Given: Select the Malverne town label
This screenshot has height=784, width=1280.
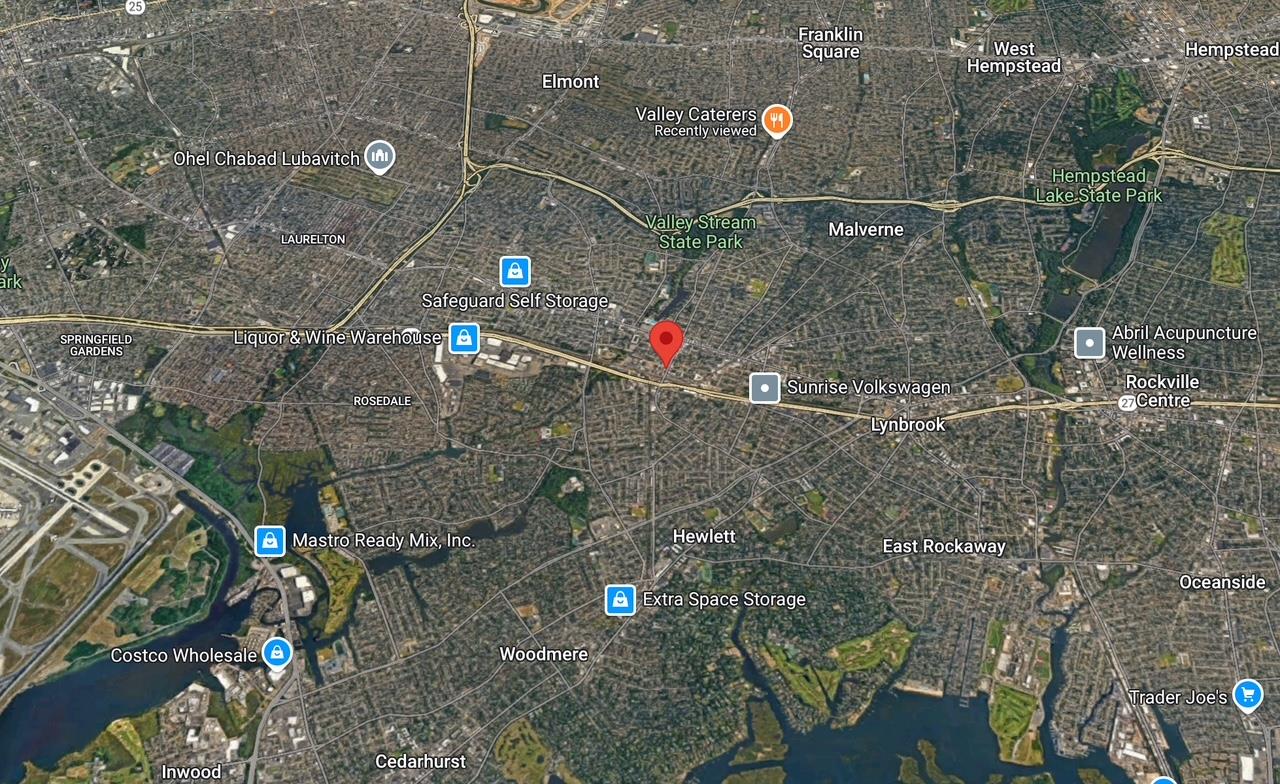Looking at the screenshot, I should point(866,229).
